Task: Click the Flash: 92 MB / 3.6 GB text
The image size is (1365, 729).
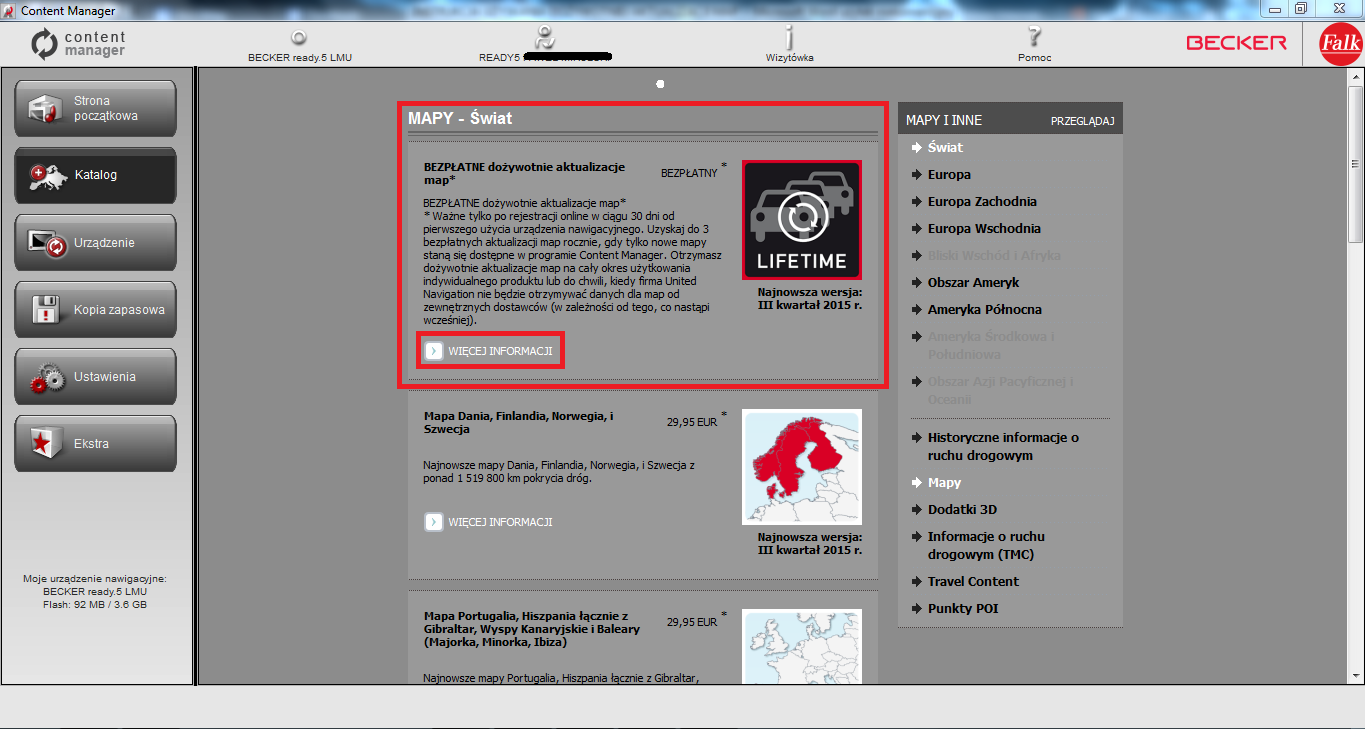Action: [x=95, y=604]
